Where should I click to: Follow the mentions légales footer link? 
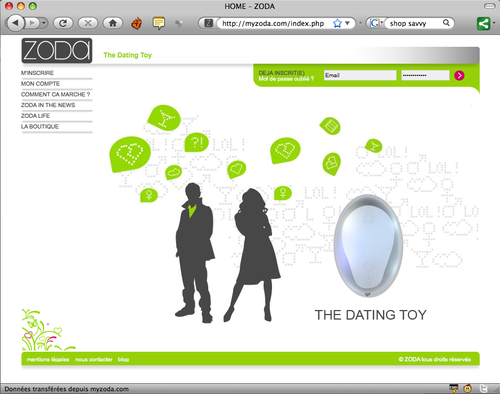tap(48, 359)
